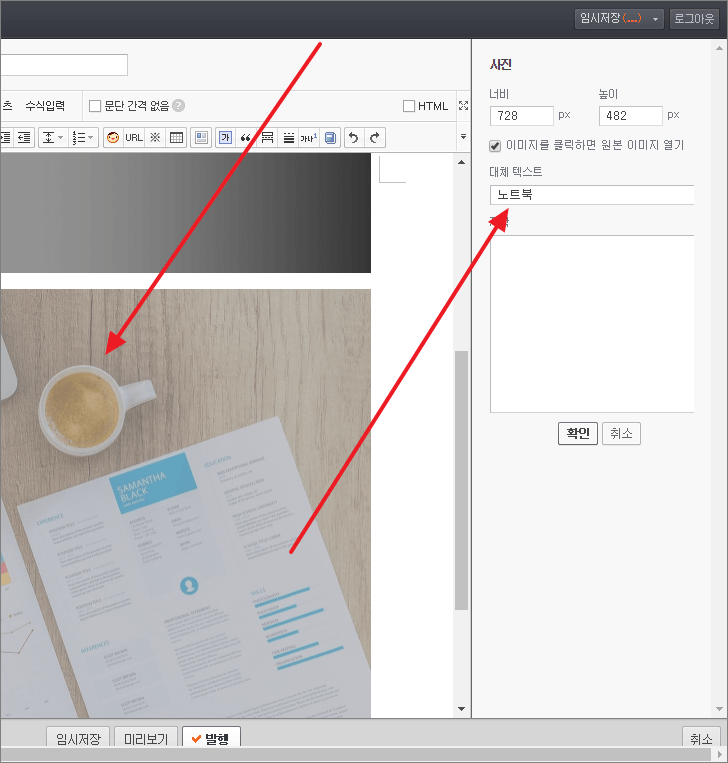
Task: Open the numbered list style dropdown
Action: (x=83, y=138)
